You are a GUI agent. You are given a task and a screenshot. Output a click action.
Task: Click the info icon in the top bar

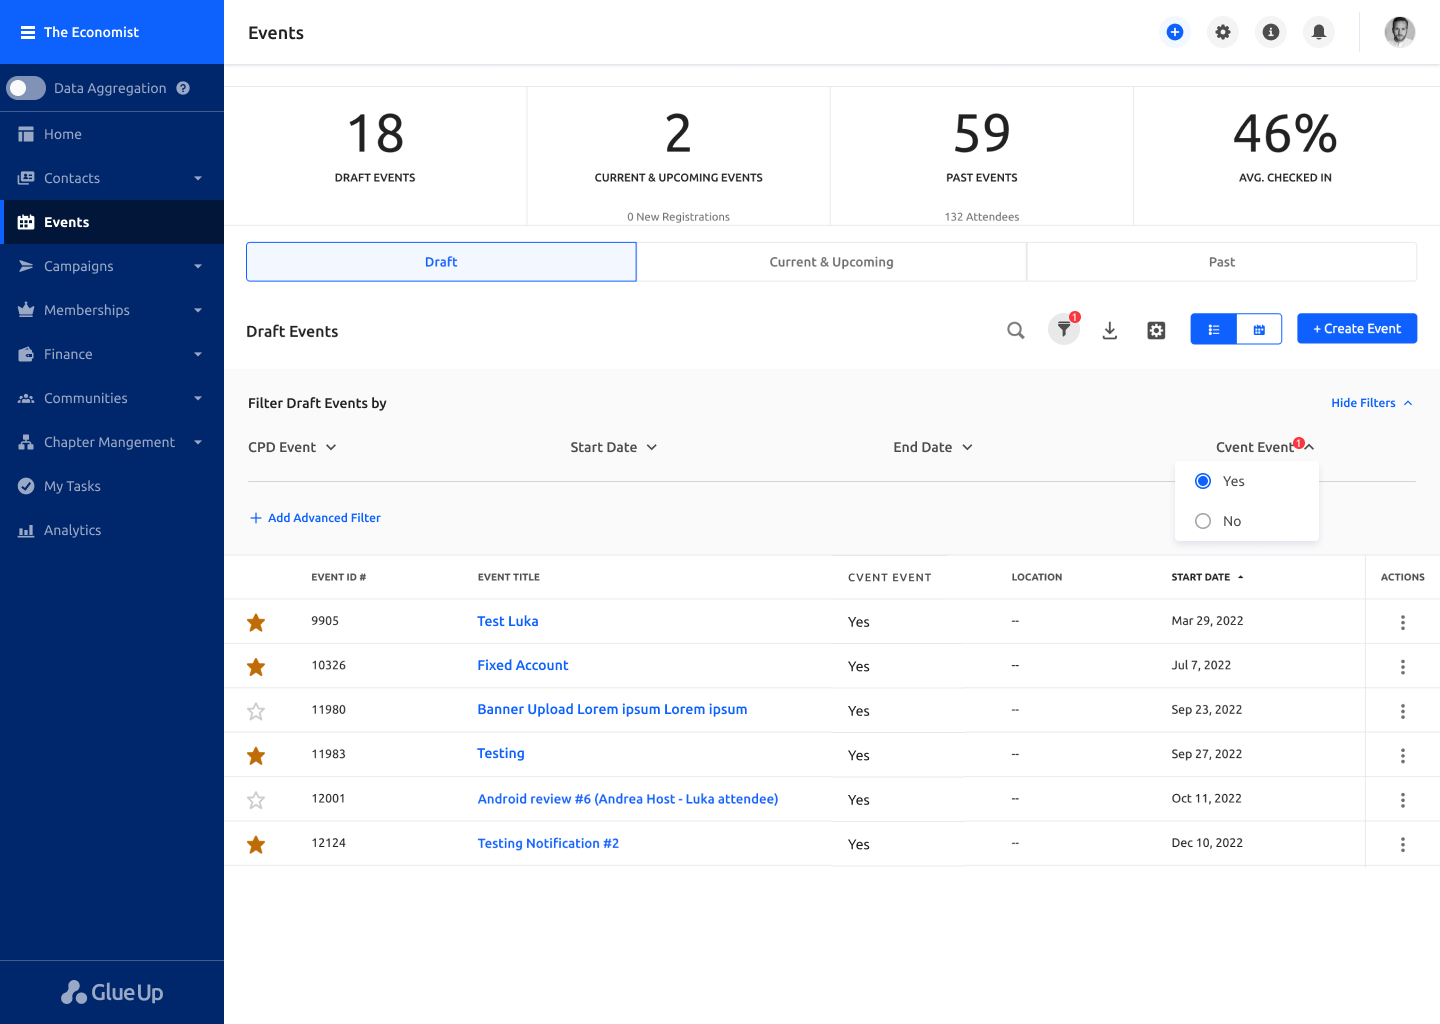[1270, 31]
